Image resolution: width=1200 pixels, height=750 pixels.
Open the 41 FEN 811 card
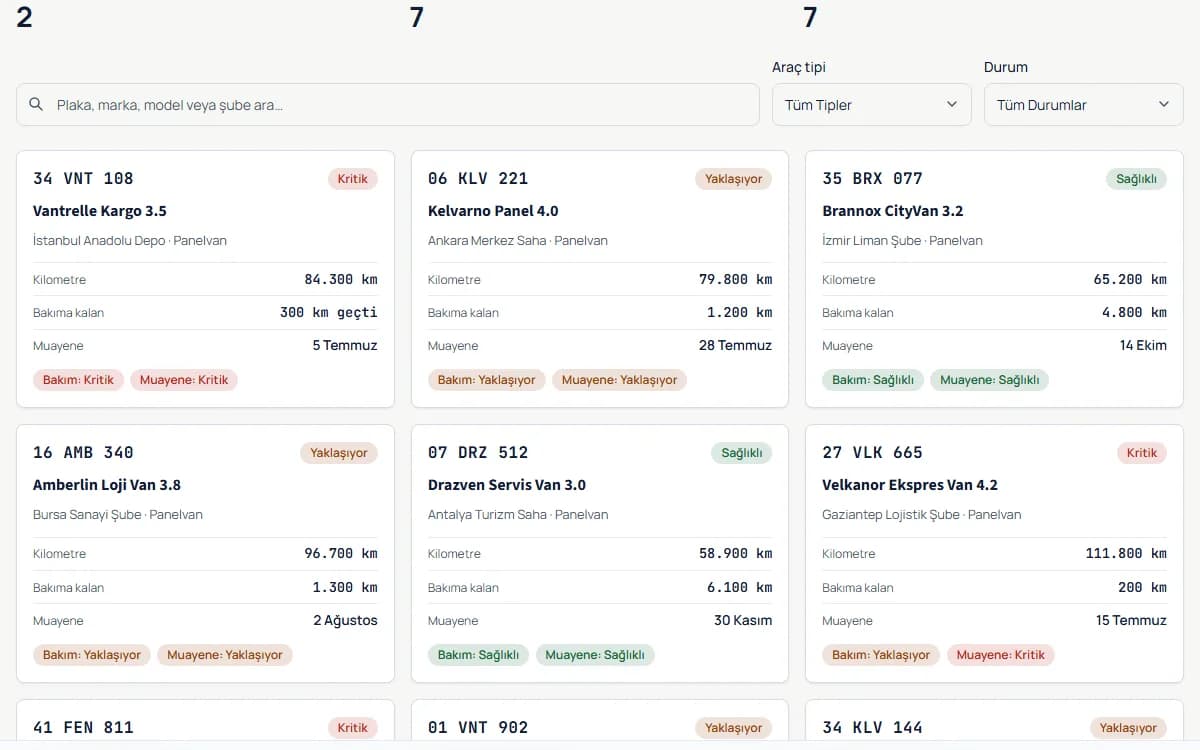pyautogui.click(x=205, y=724)
